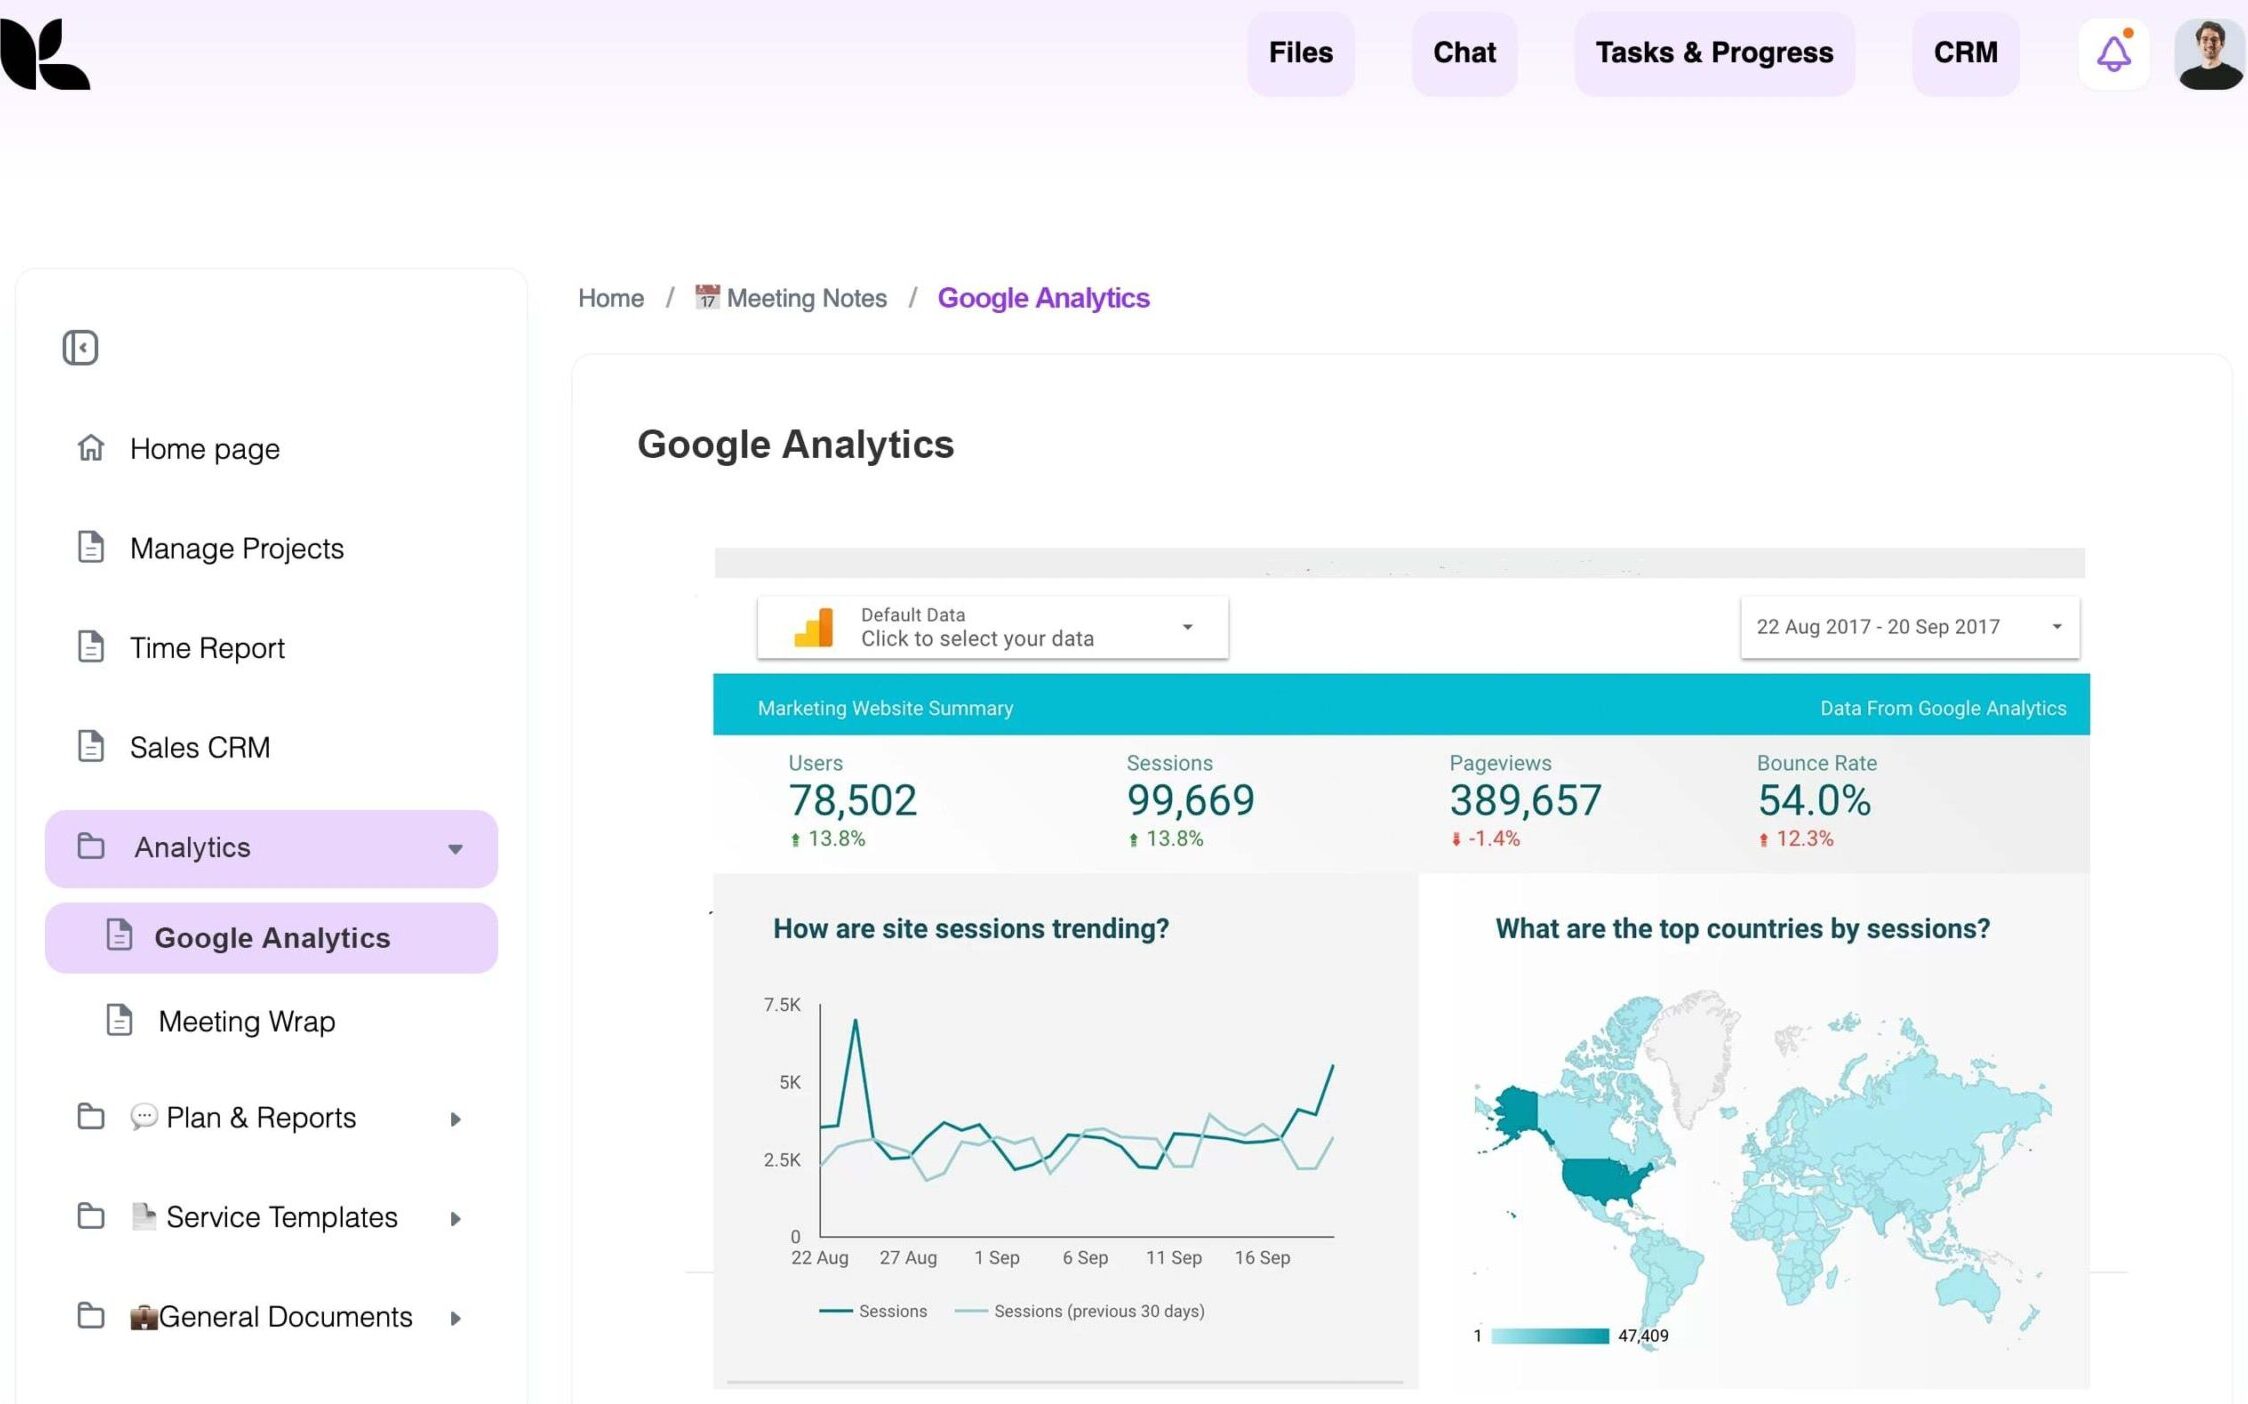Click the Meeting Wrap document icon
Screen dimensions: 2248x1404
119,1020
